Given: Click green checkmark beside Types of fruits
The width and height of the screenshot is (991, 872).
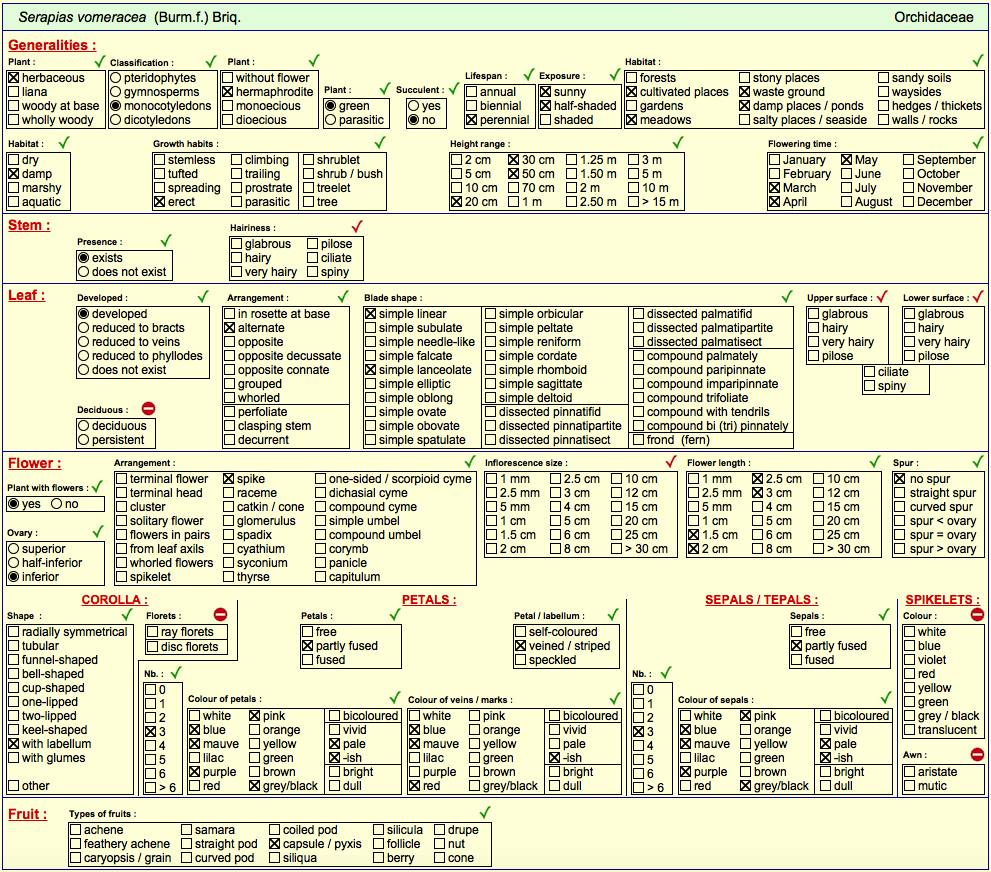Looking at the screenshot, I should (x=485, y=813).
